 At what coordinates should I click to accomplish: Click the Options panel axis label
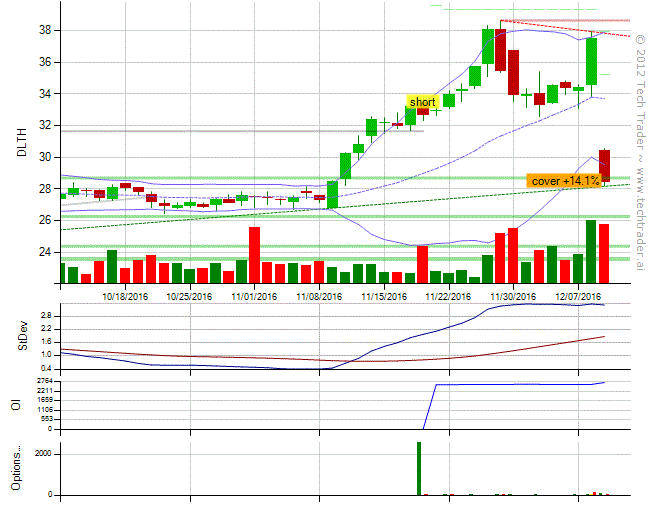click(15, 468)
